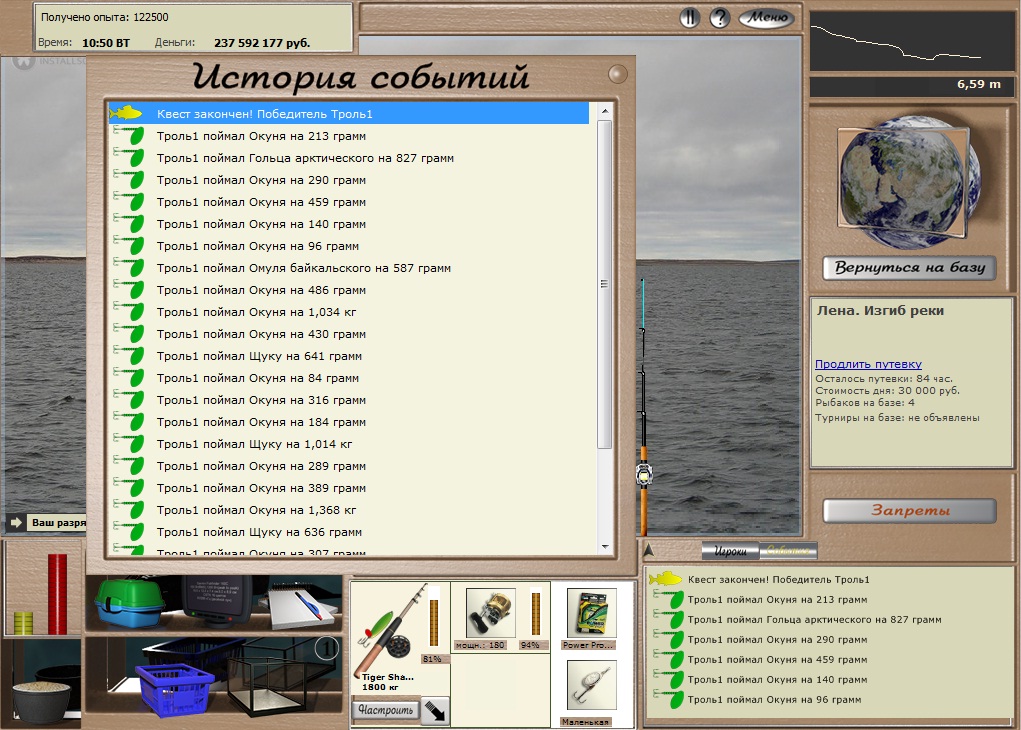Select row Квест закончен! Победитель Троль1 in history
1021x730 pixels.
(x=348, y=113)
